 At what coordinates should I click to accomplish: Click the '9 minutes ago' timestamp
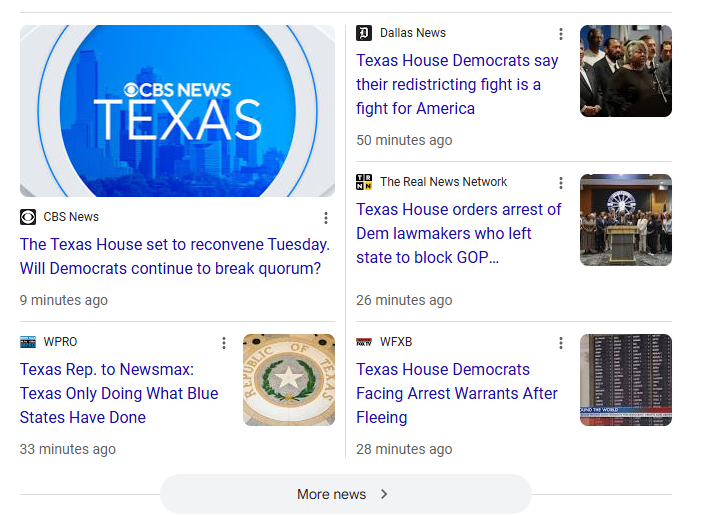tap(64, 300)
